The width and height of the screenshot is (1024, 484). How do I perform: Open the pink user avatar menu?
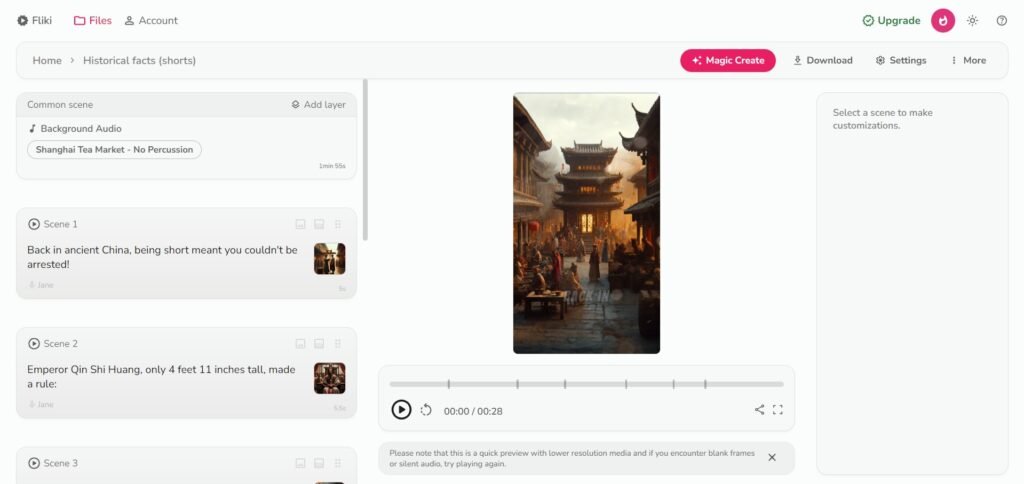tap(942, 21)
